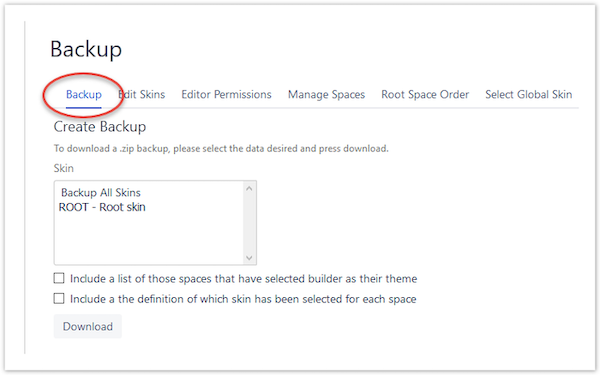The width and height of the screenshot is (600, 375).
Task: Switch to the Edit Skins tab
Action: 142,95
